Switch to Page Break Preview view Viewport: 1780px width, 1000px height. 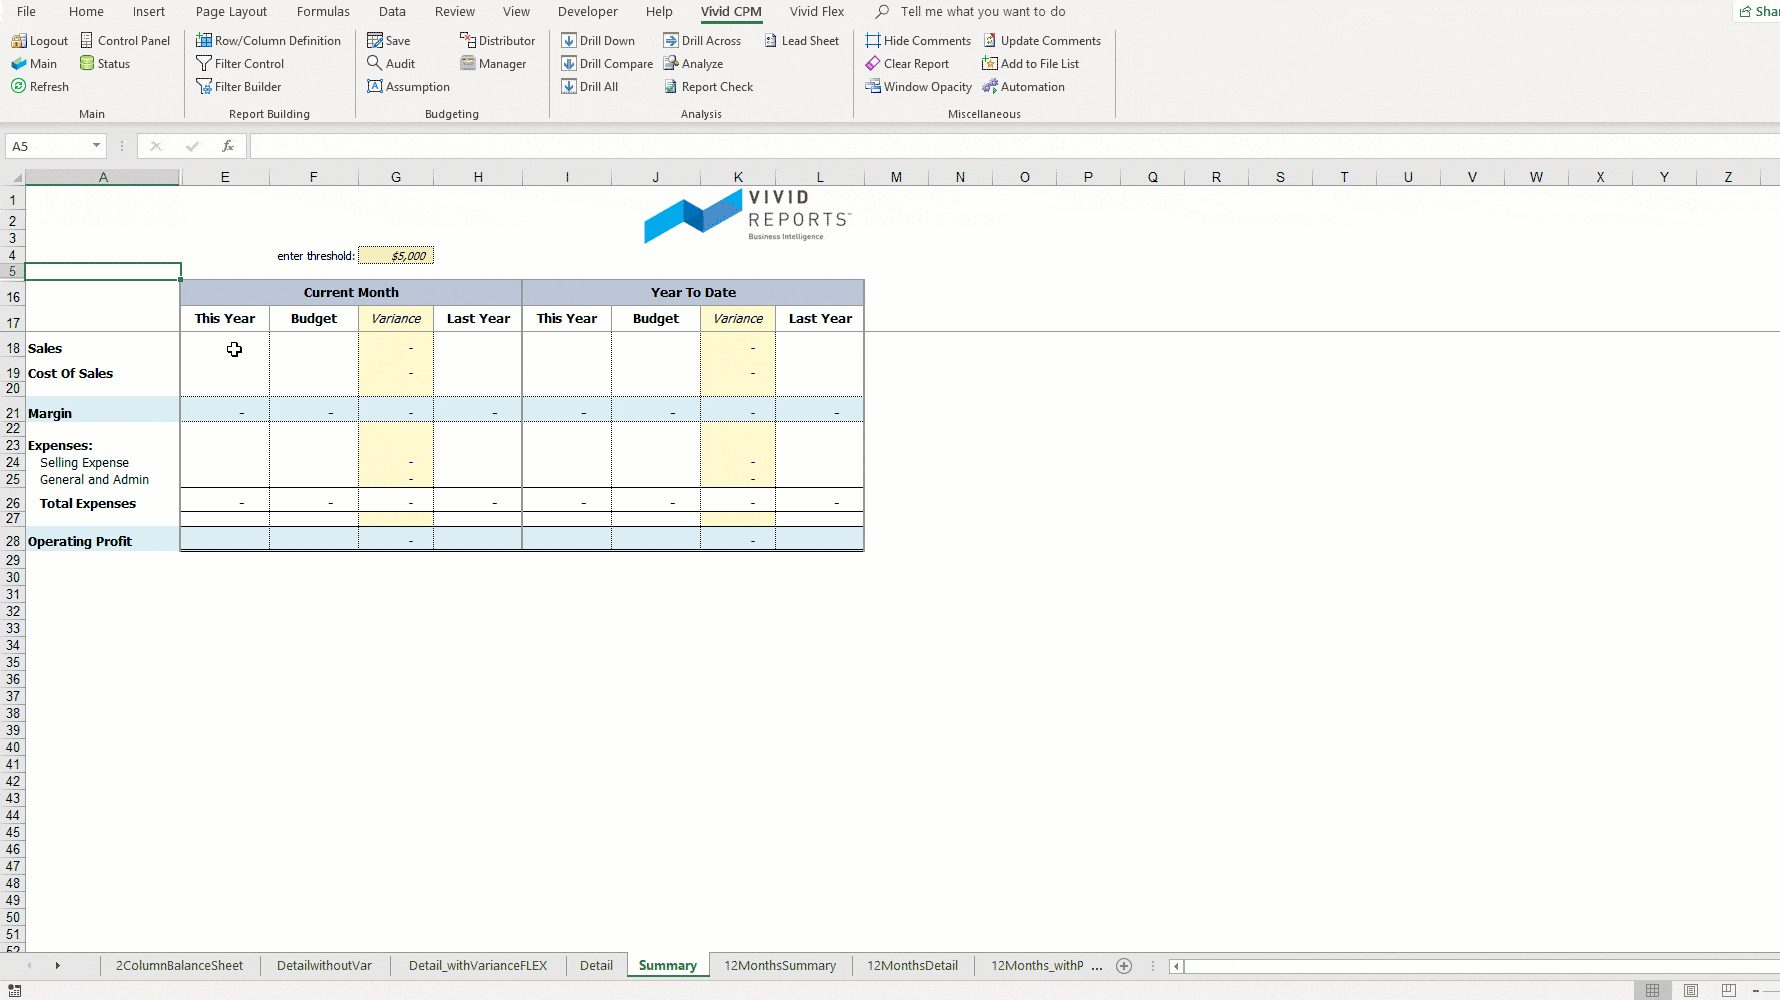pos(1728,991)
